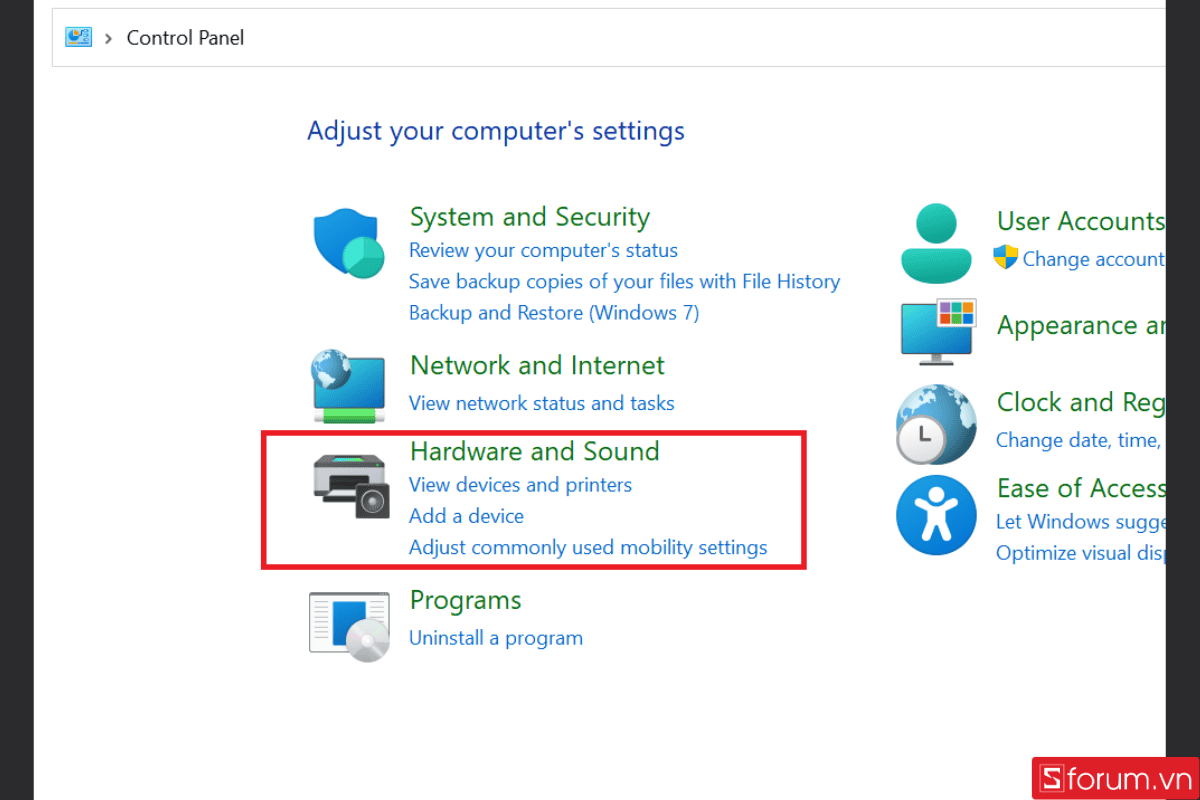The height and width of the screenshot is (800, 1200).
Task: Click the Appearance monitor icon
Action: [x=938, y=331]
